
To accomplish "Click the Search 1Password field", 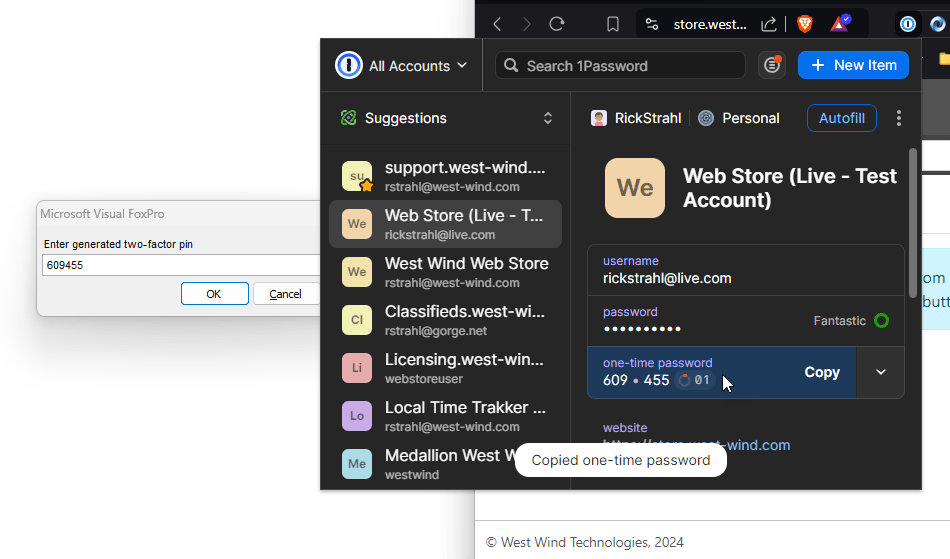I will click(620, 66).
